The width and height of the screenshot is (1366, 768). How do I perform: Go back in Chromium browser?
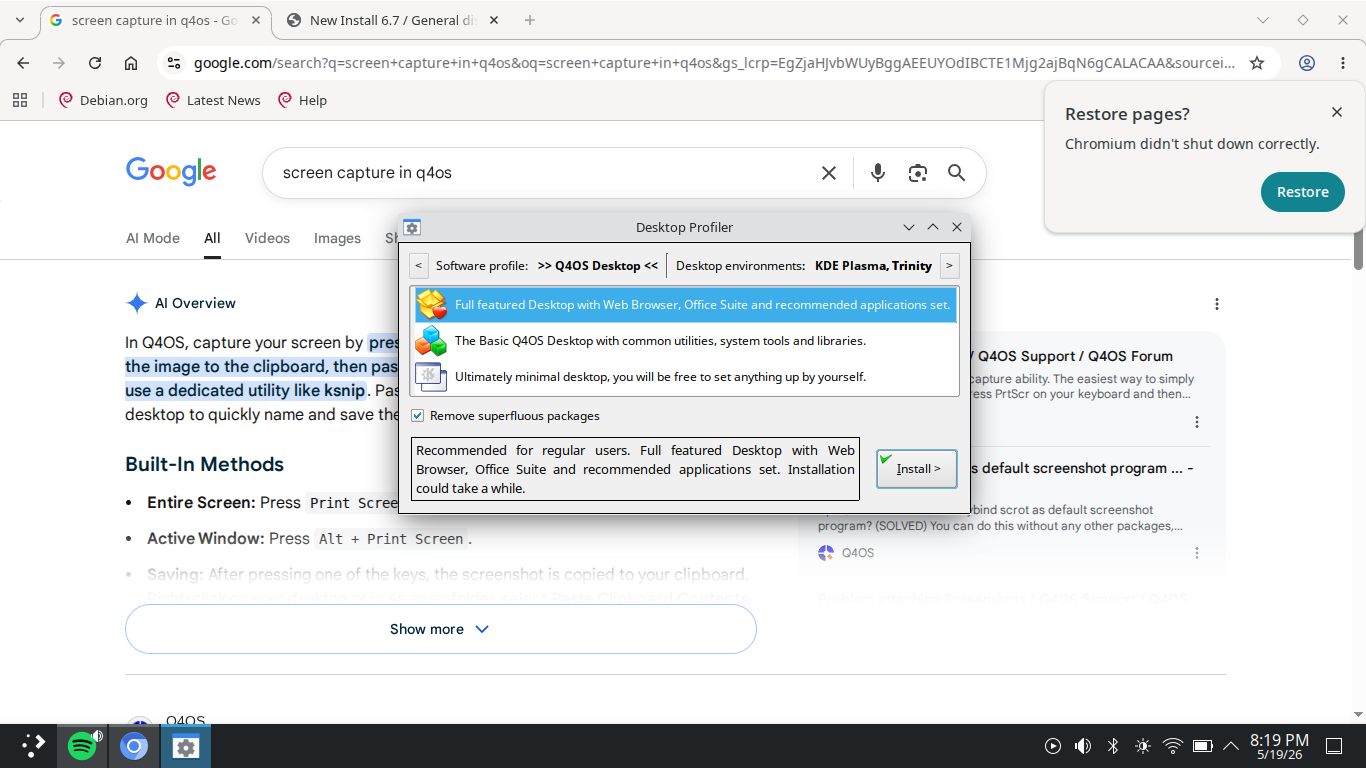(x=23, y=63)
